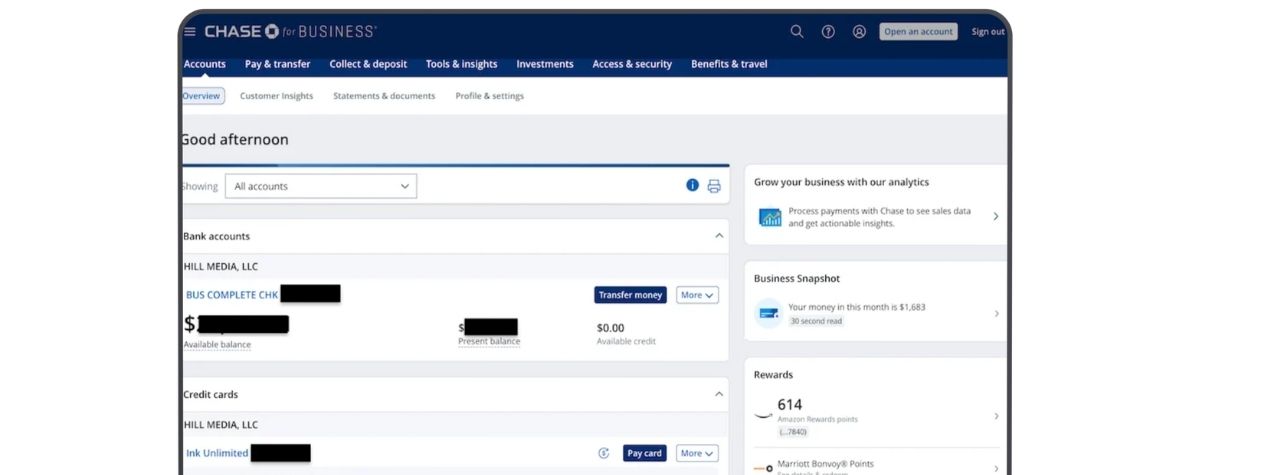Click the 30 second read tag
The height and width of the screenshot is (475, 1280).
click(815, 321)
